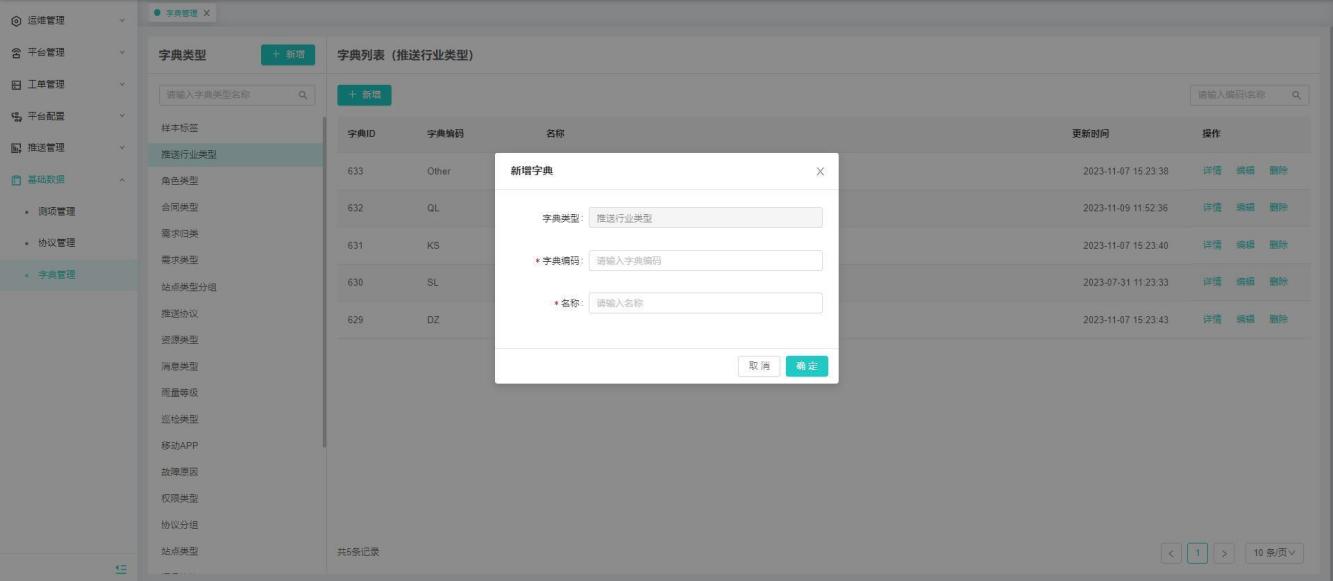
Task: Click the 字典编码 input field
Action: [705, 261]
